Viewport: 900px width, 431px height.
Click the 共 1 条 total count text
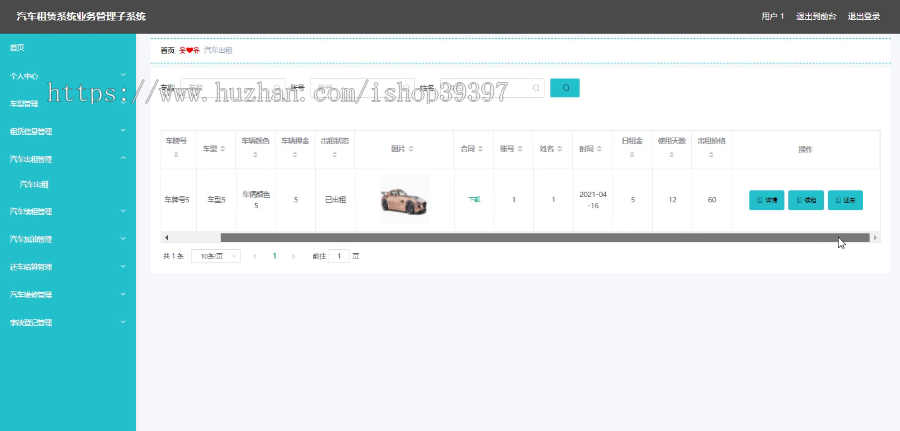(173, 257)
